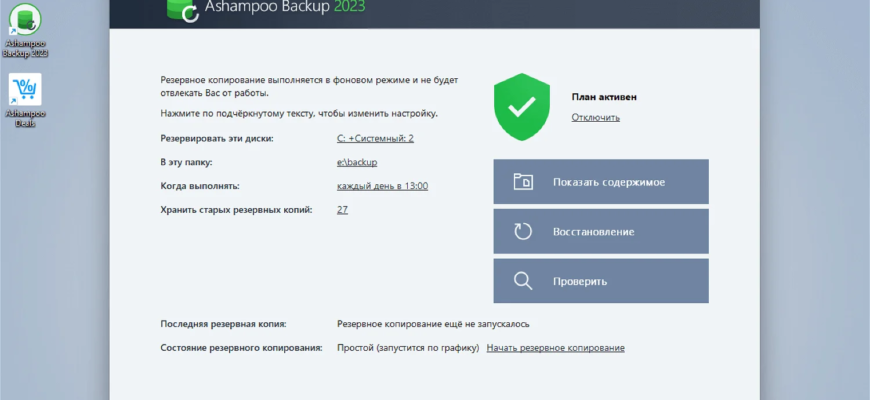870x400 pixels.
Task: Click the Восстановление button
Action: pos(601,231)
